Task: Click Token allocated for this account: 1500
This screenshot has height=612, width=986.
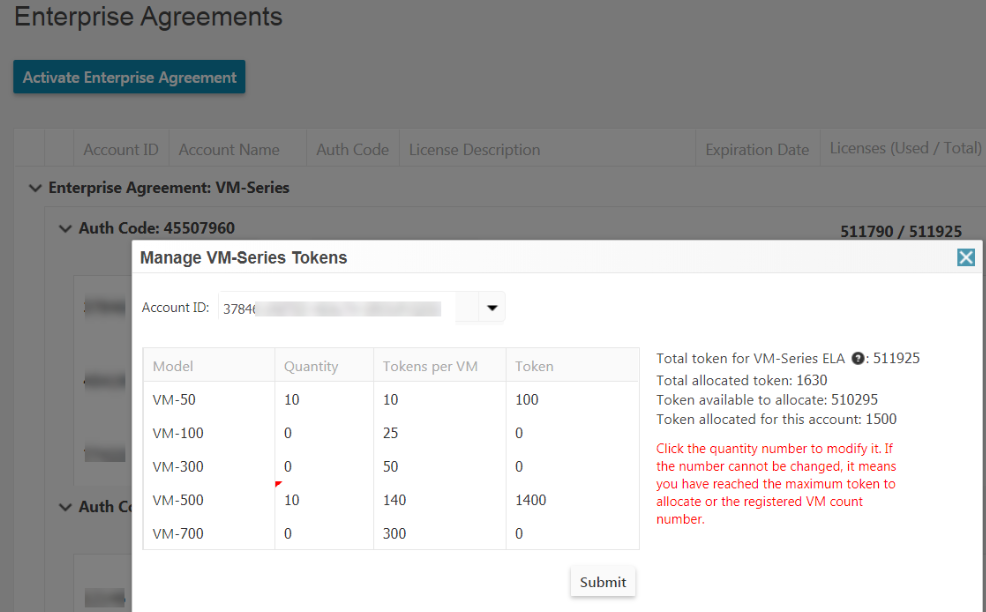Action: (777, 420)
